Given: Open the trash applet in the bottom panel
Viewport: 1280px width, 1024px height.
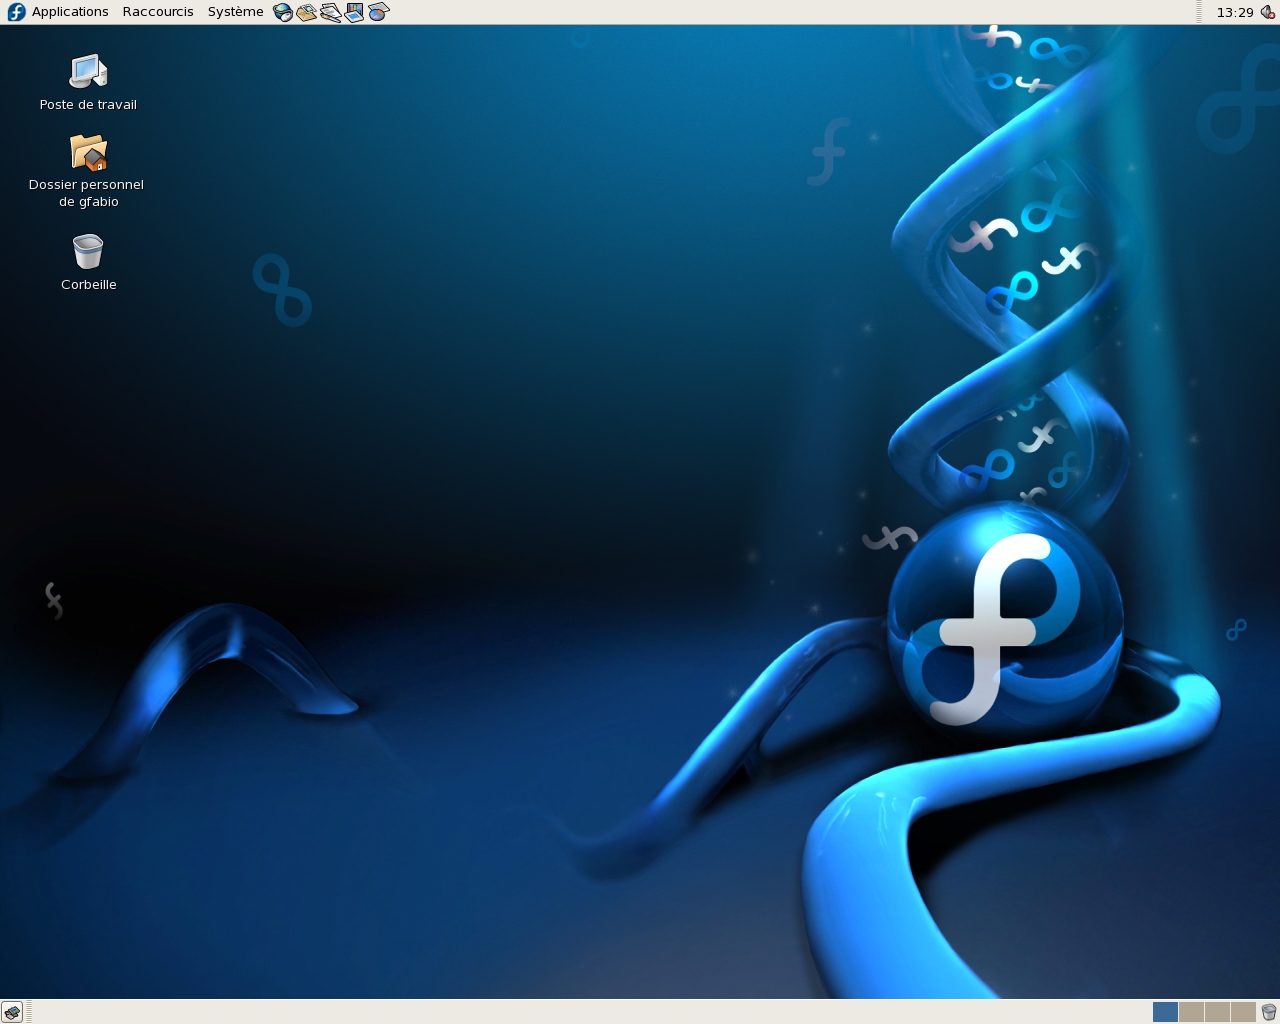Looking at the screenshot, I should 1268,1012.
